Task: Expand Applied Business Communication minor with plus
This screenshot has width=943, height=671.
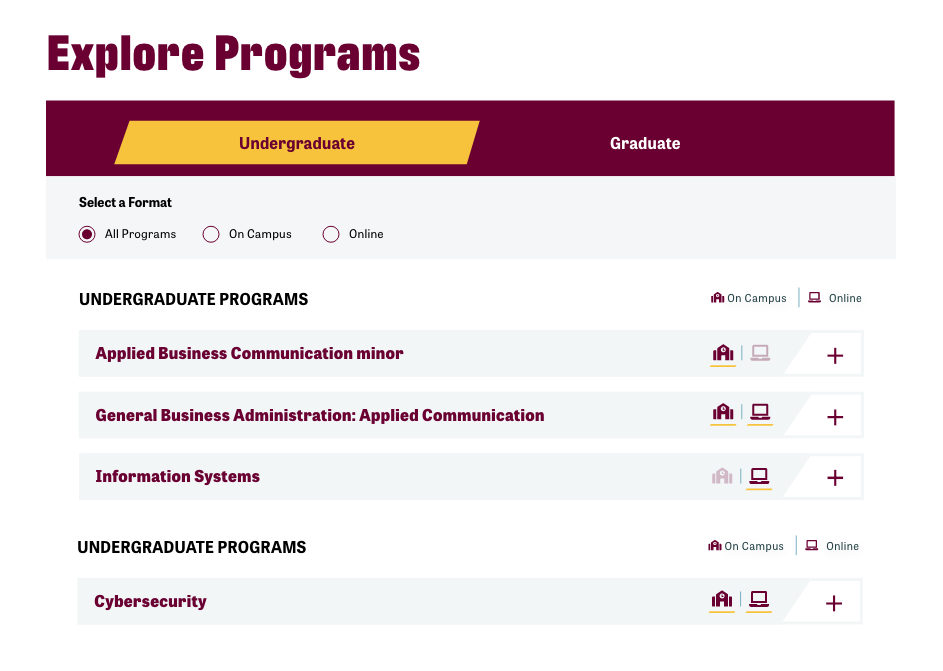Action: tap(835, 355)
